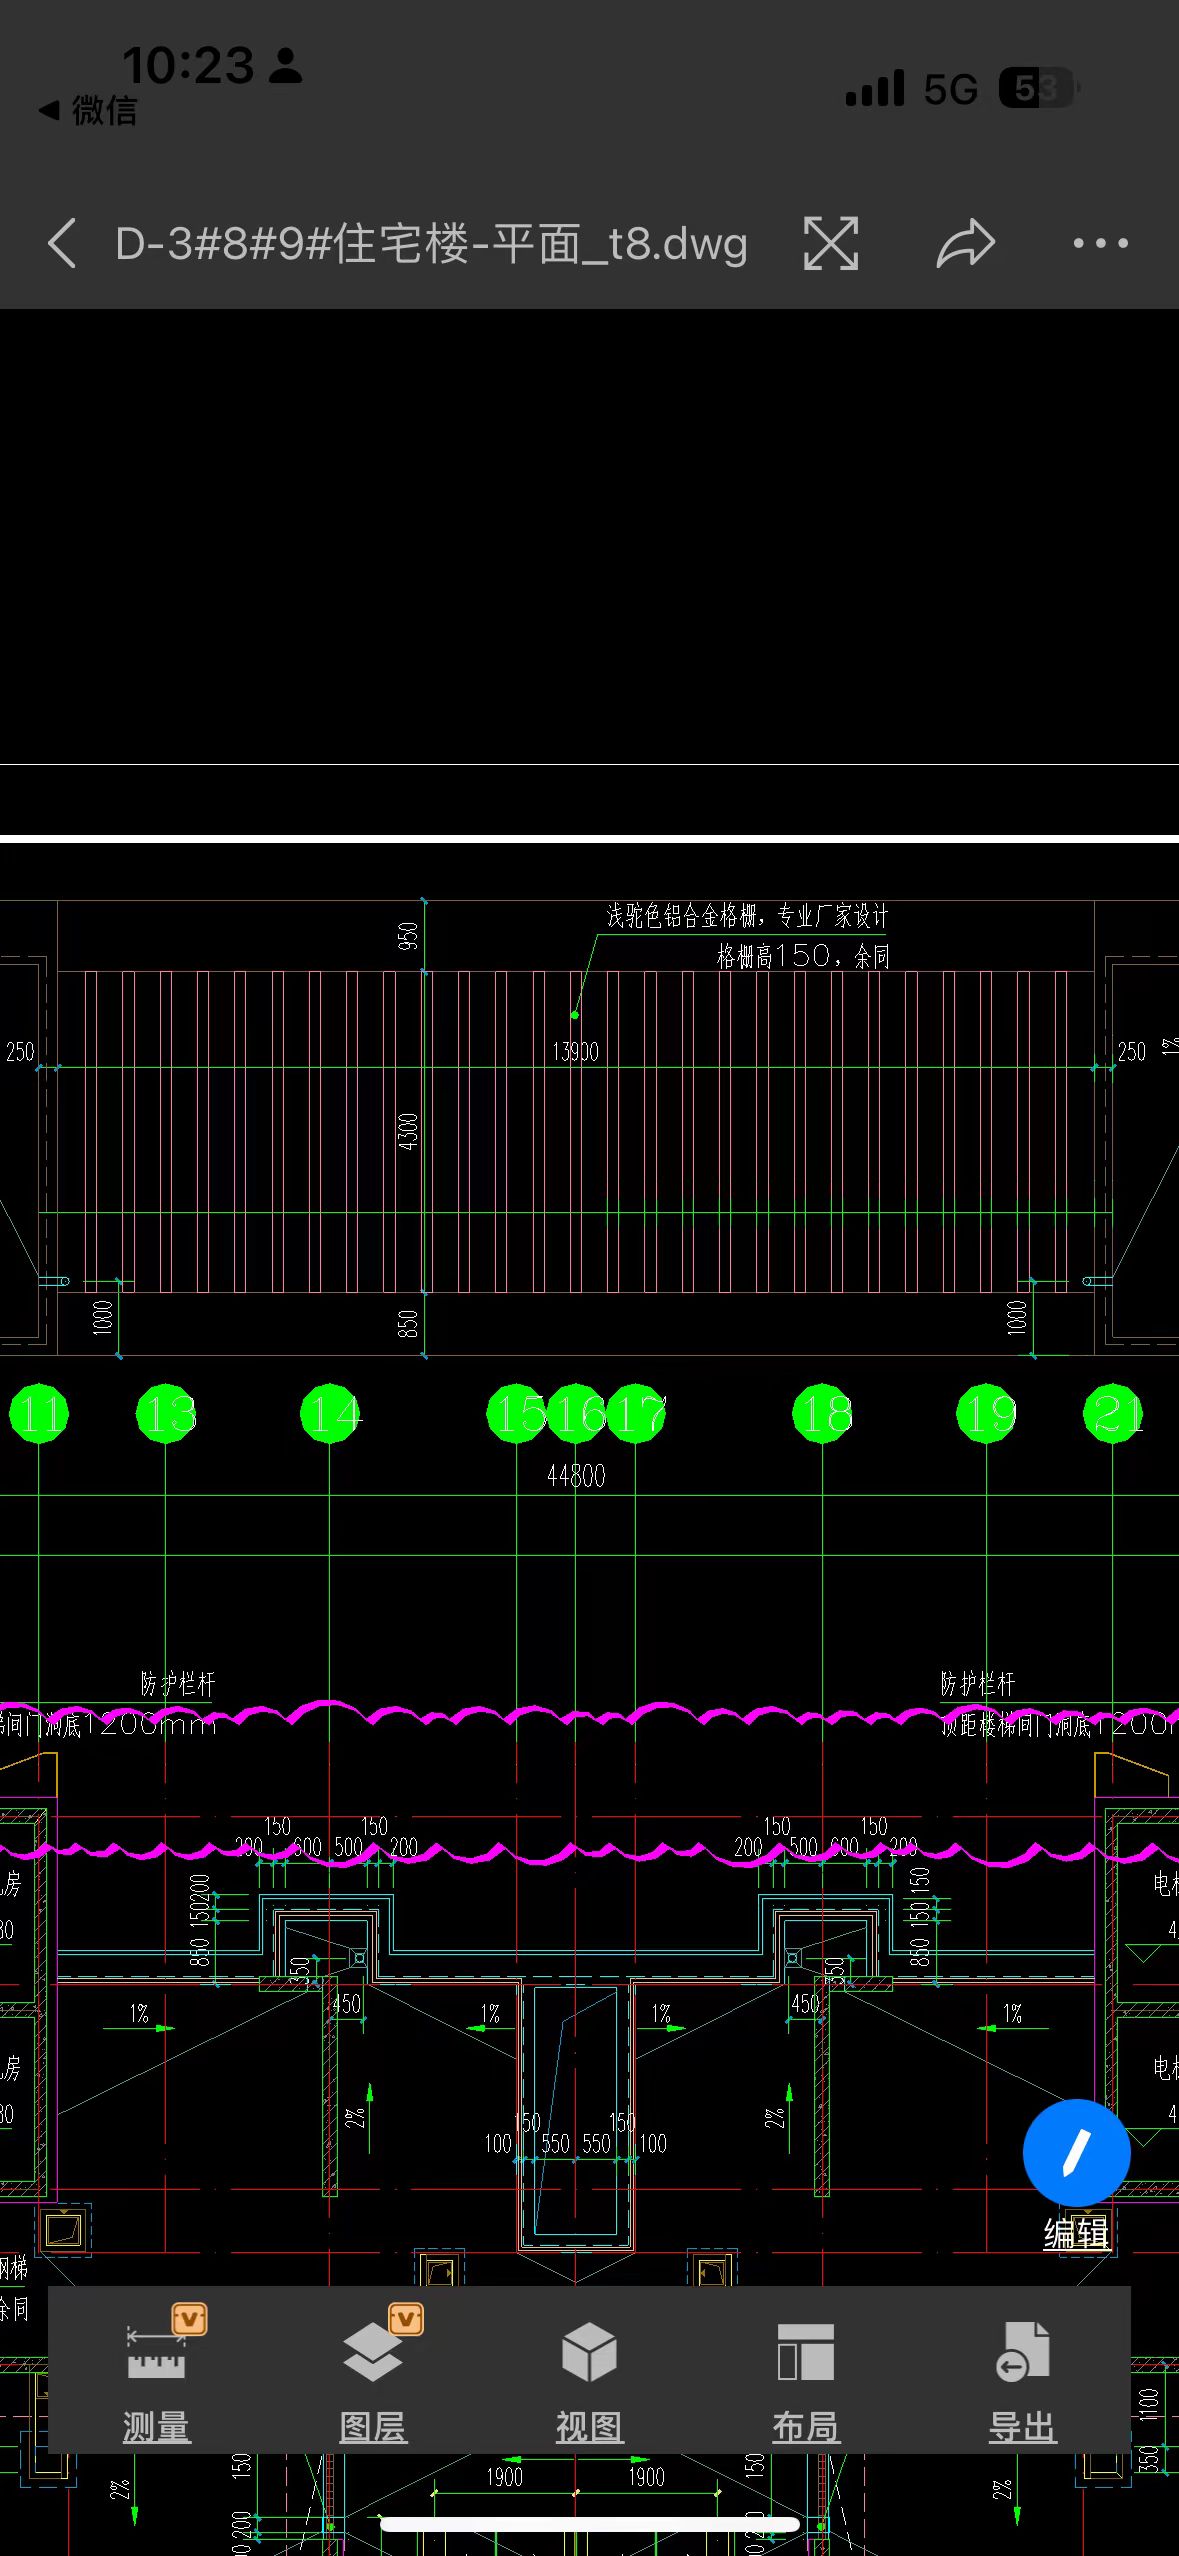This screenshot has width=1179, height=2556.
Task: Tap the 44800 overall dimension text
Action: click(x=576, y=1475)
